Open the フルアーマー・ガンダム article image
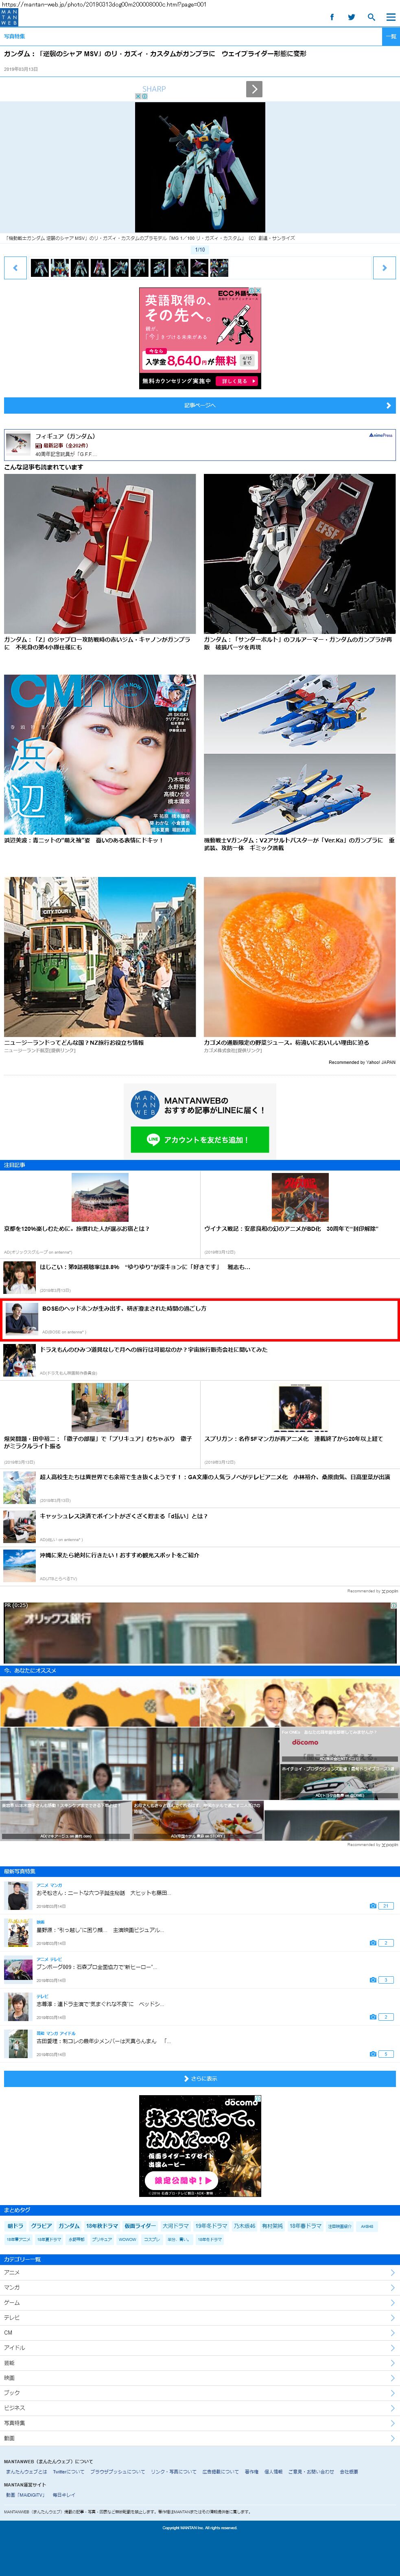Viewport: 400px width, 2576px height. (300, 554)
